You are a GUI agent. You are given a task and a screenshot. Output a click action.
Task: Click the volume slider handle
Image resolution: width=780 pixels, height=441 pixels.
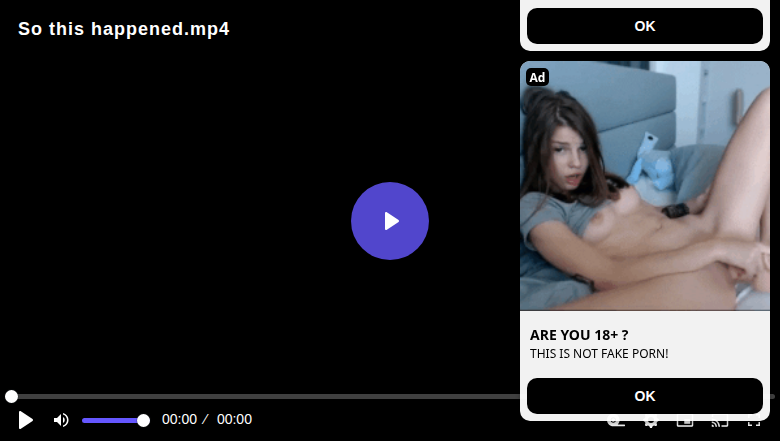pyautogui.click(x=143, y=421)
